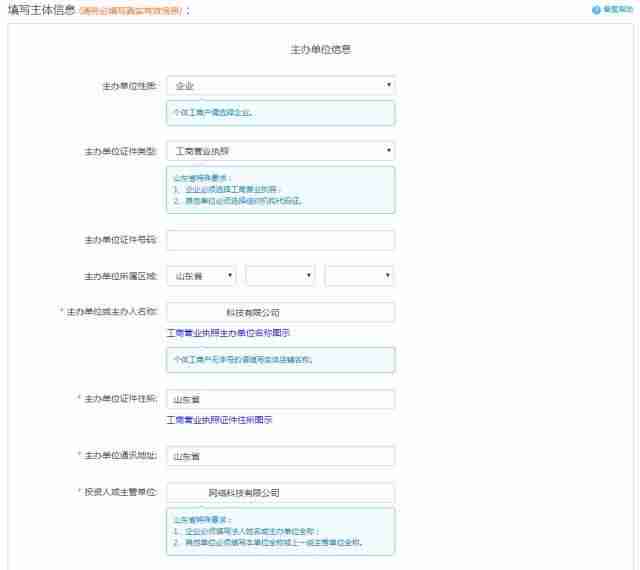This screenshot has height=570, width=640.
Task: Click the hint about 个体工商户无字号 name
Action: [x=243, y=360]
